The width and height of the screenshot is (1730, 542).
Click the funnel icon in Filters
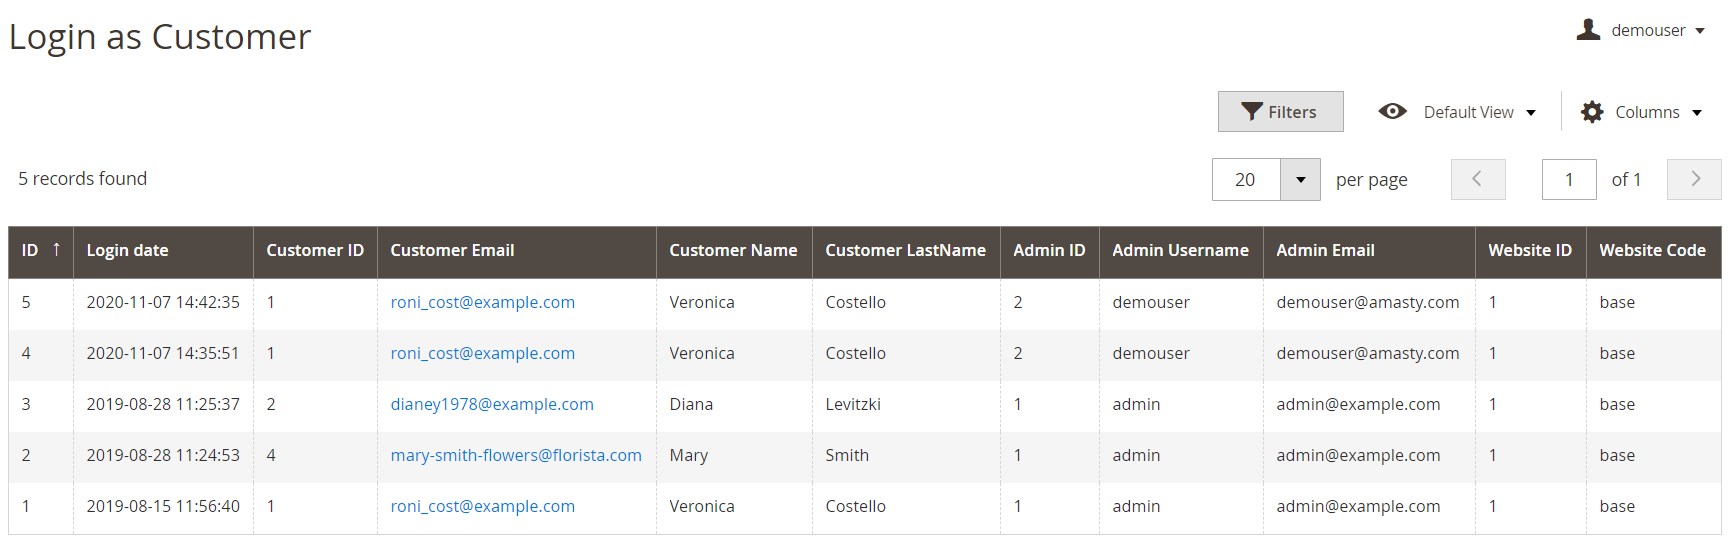[x=1251, y=112]
